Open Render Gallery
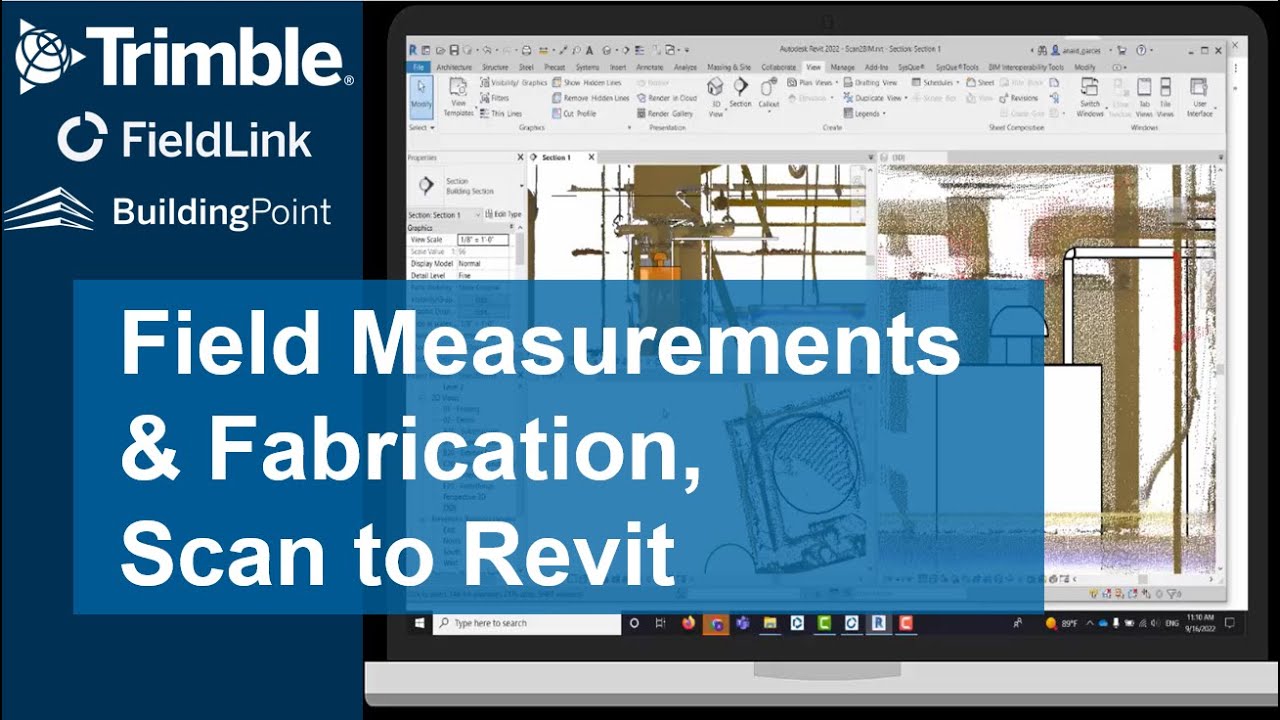The width and height of the screenshot is (1280, 720). 665,113
